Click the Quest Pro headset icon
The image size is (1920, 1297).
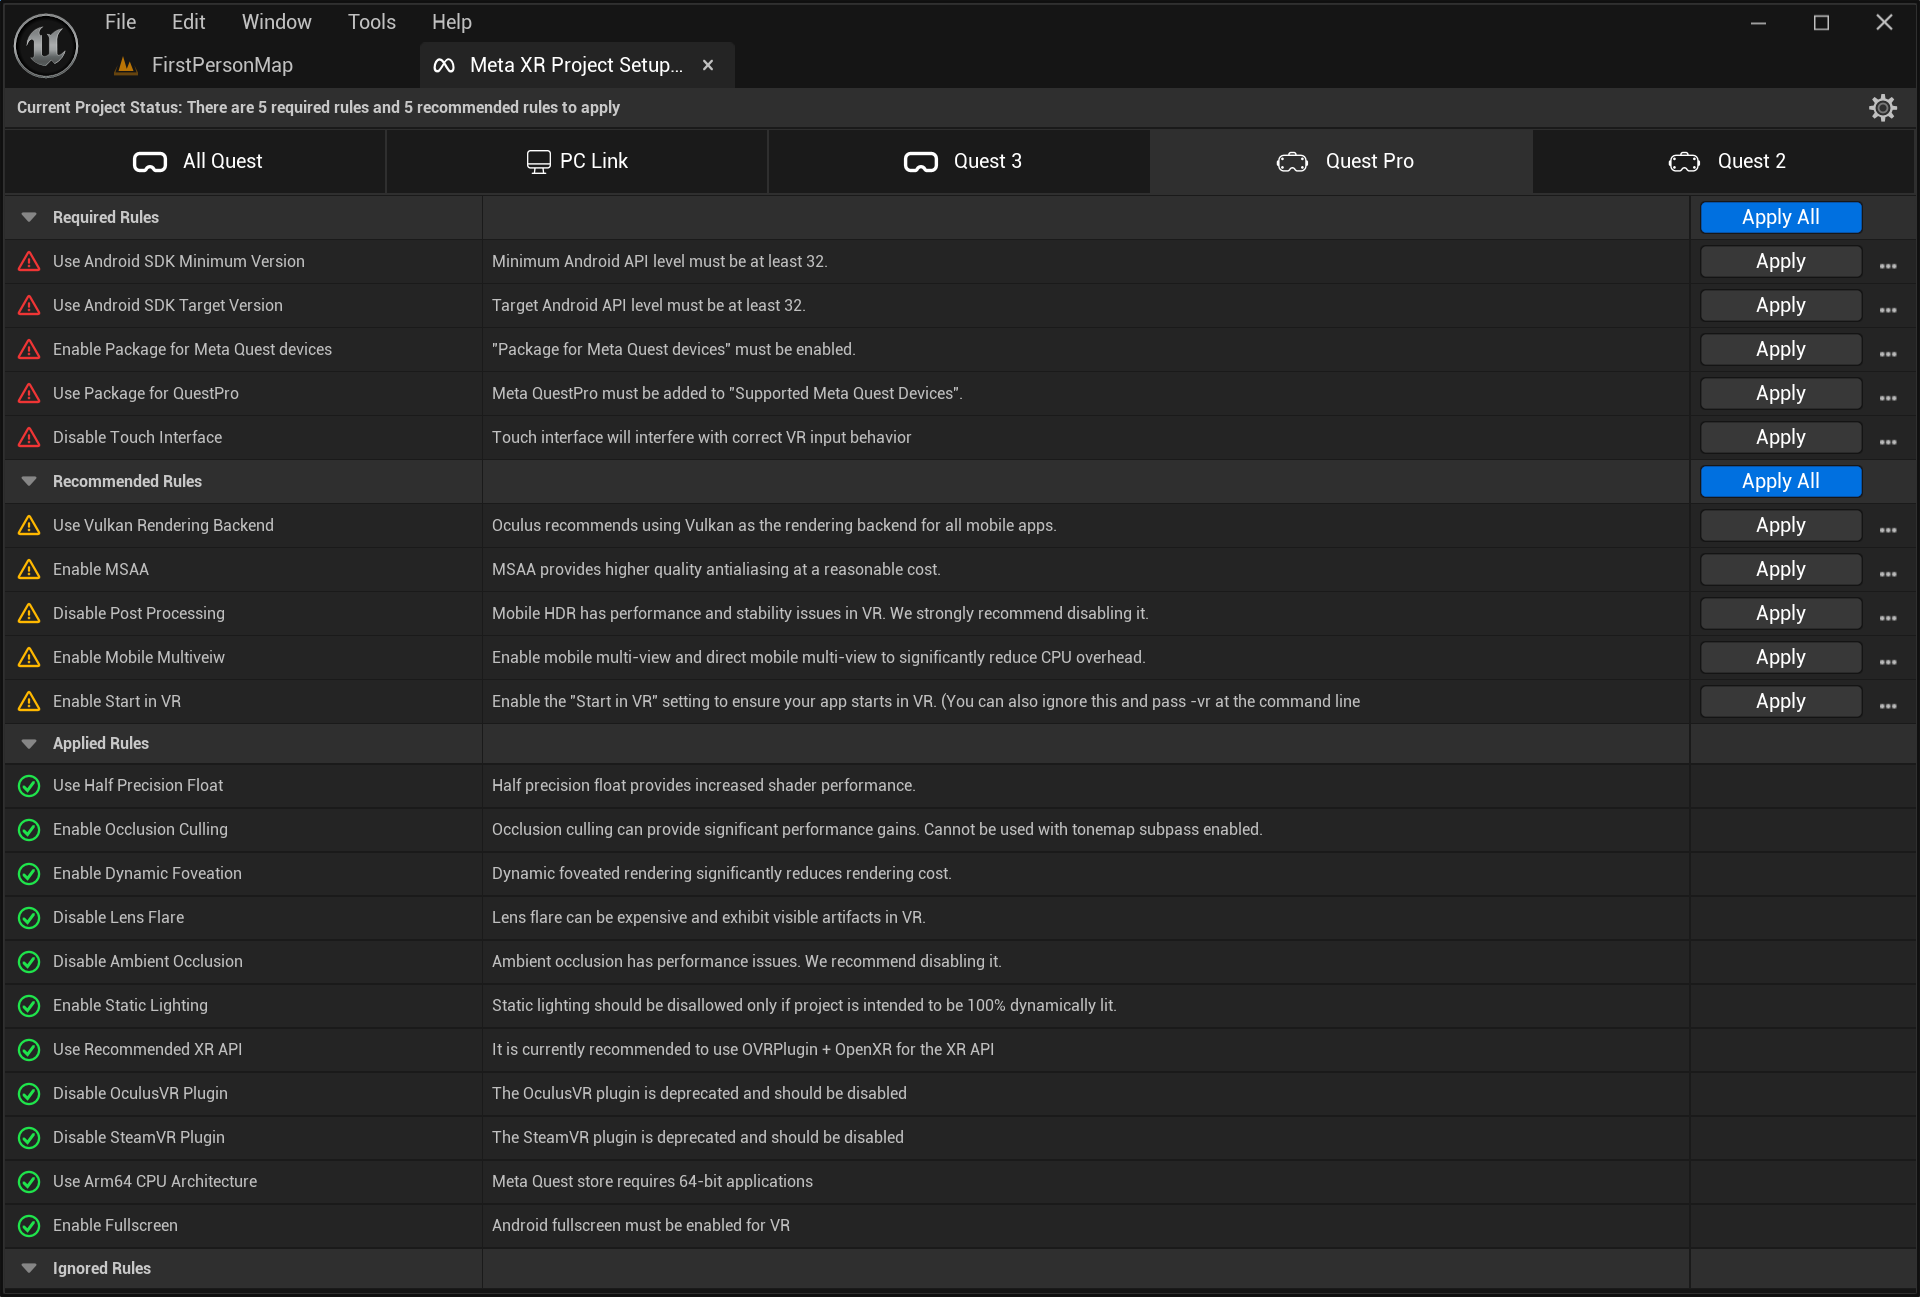[1292, 161]
